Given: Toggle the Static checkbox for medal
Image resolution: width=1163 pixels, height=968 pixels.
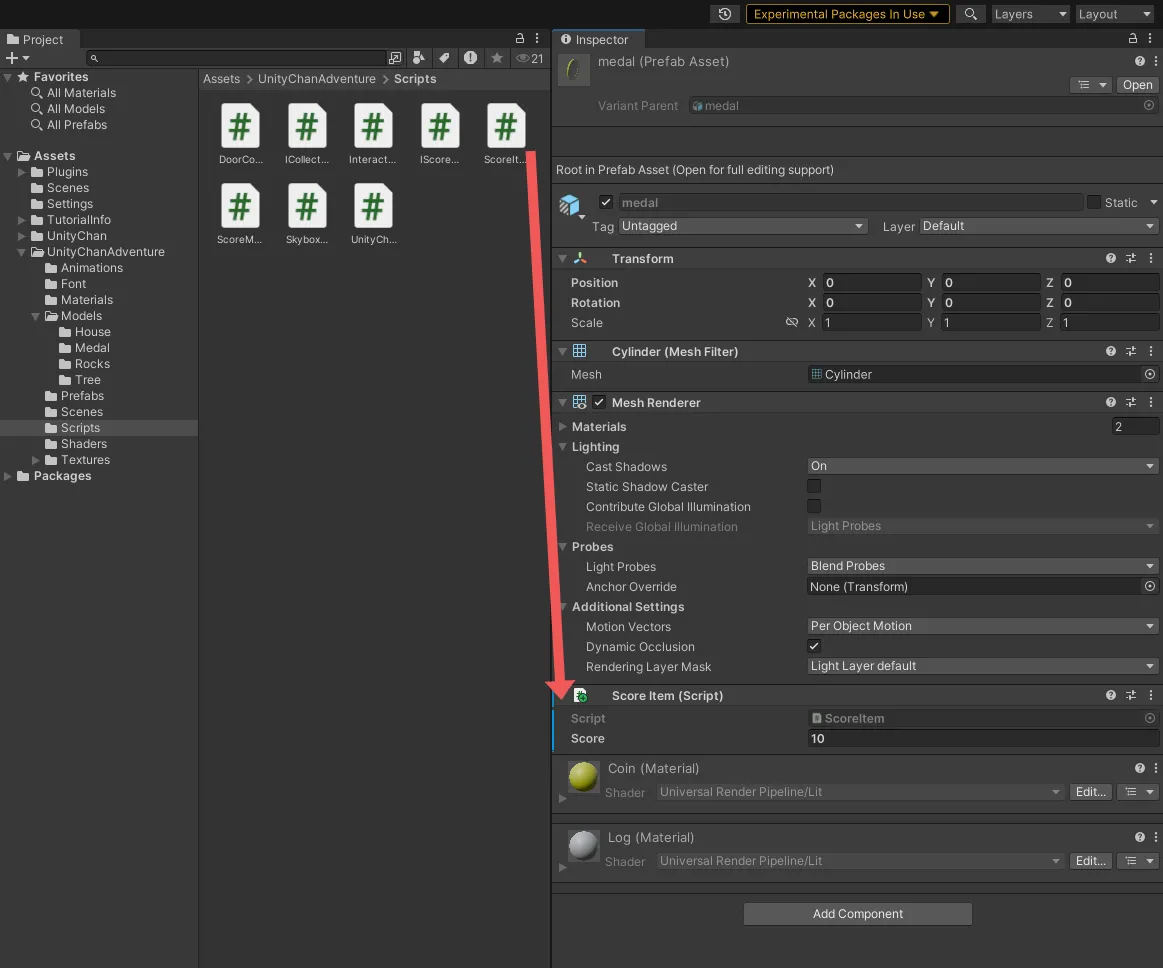Looking at the screenshot, I should [x=1094, y=202].
